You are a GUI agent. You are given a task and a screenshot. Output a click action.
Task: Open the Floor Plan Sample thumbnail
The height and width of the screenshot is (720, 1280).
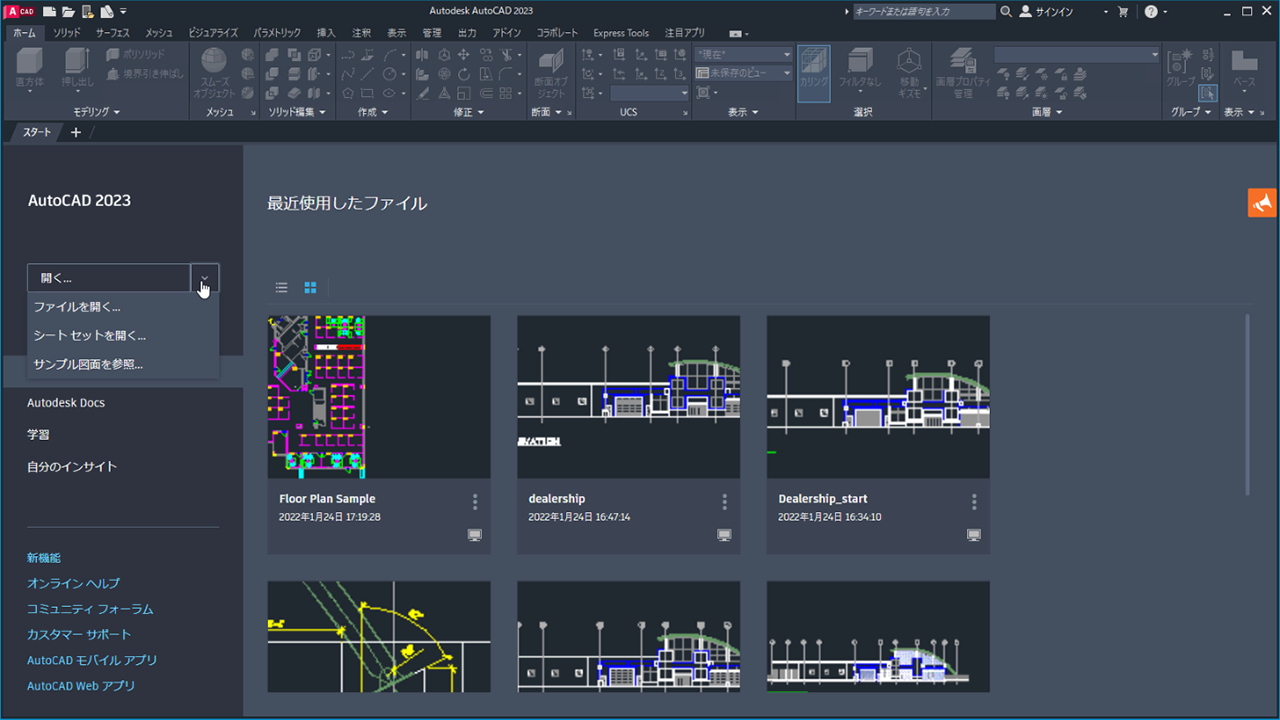(x=379, y=397)
